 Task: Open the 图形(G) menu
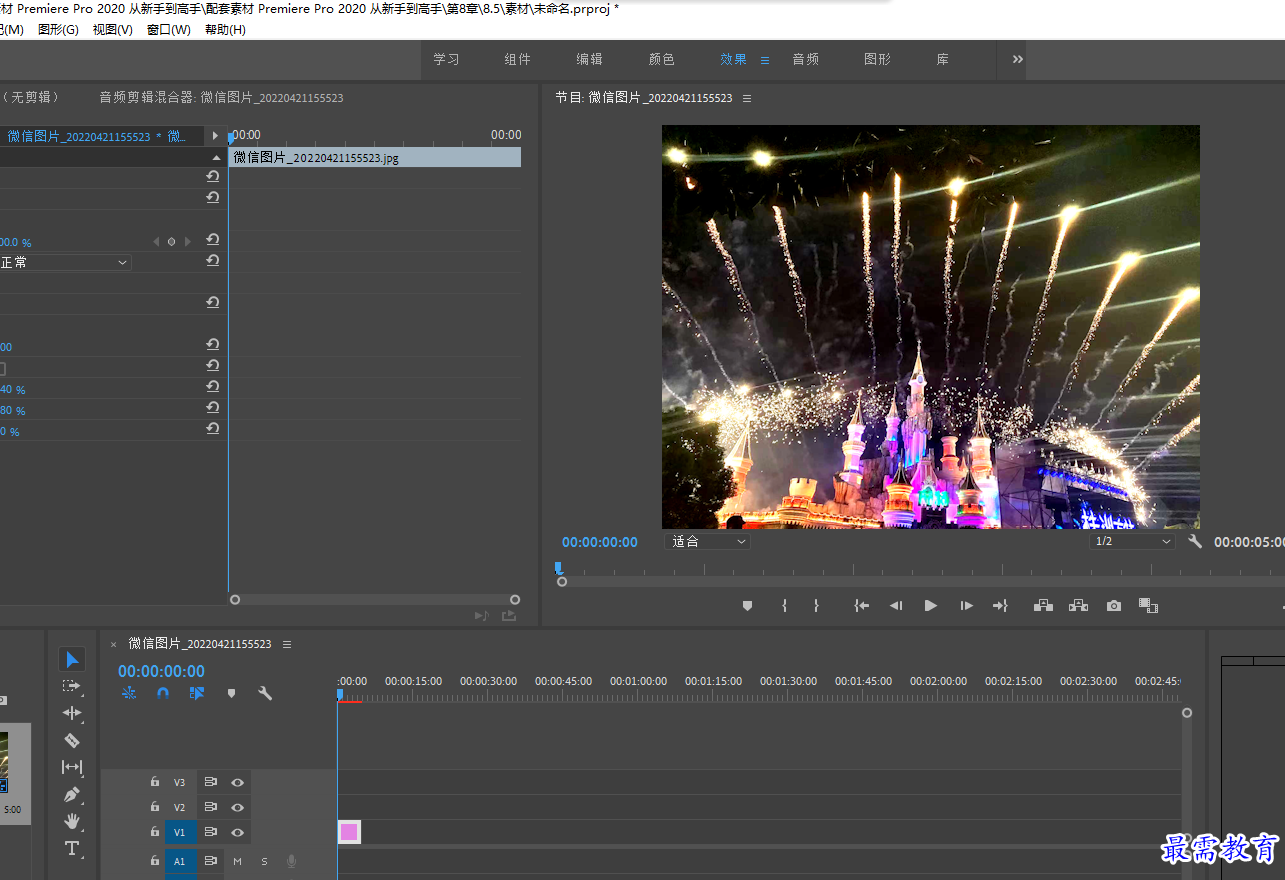(x=58, y=30)
